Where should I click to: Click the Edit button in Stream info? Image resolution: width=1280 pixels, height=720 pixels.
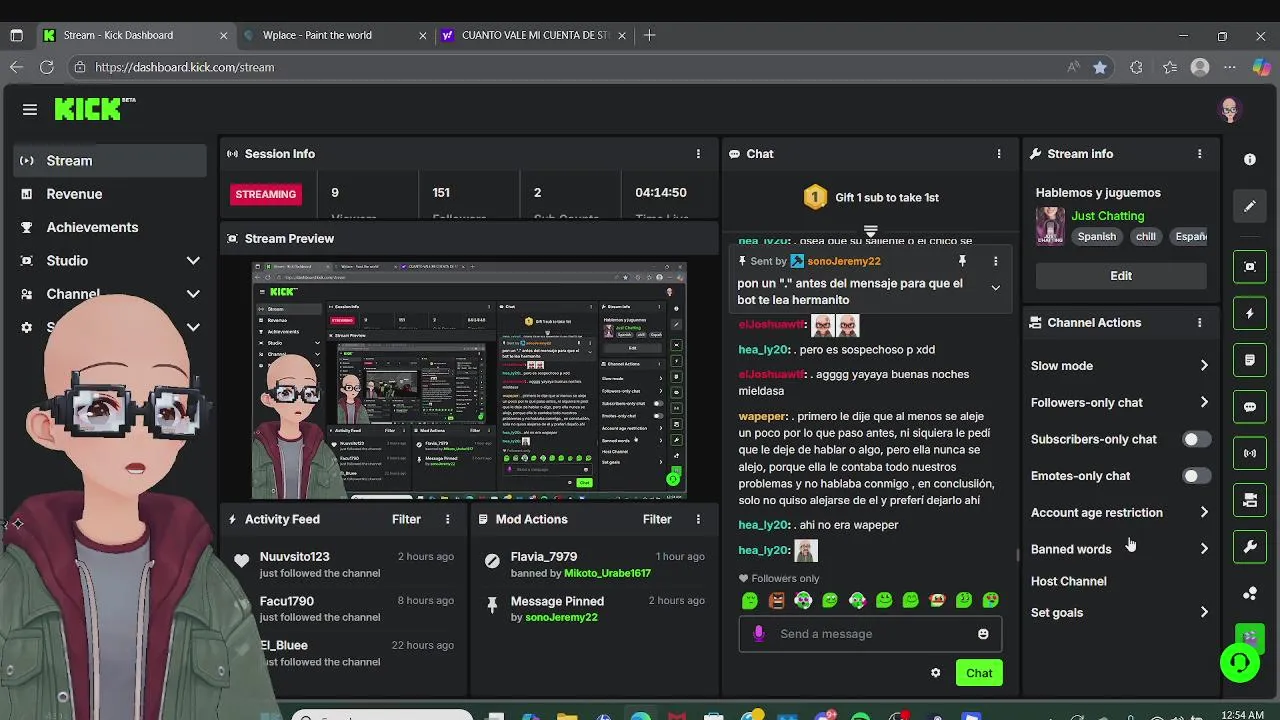[x=1121, y=276]
